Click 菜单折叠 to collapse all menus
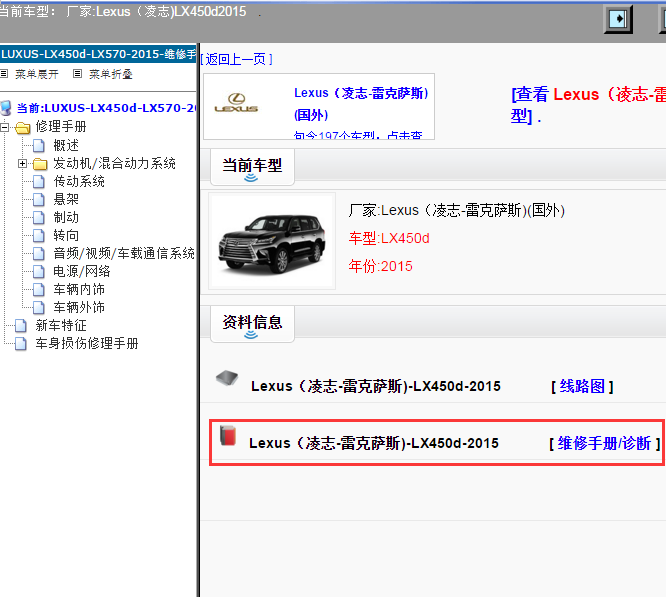666x597 pixels. point(110,74)
